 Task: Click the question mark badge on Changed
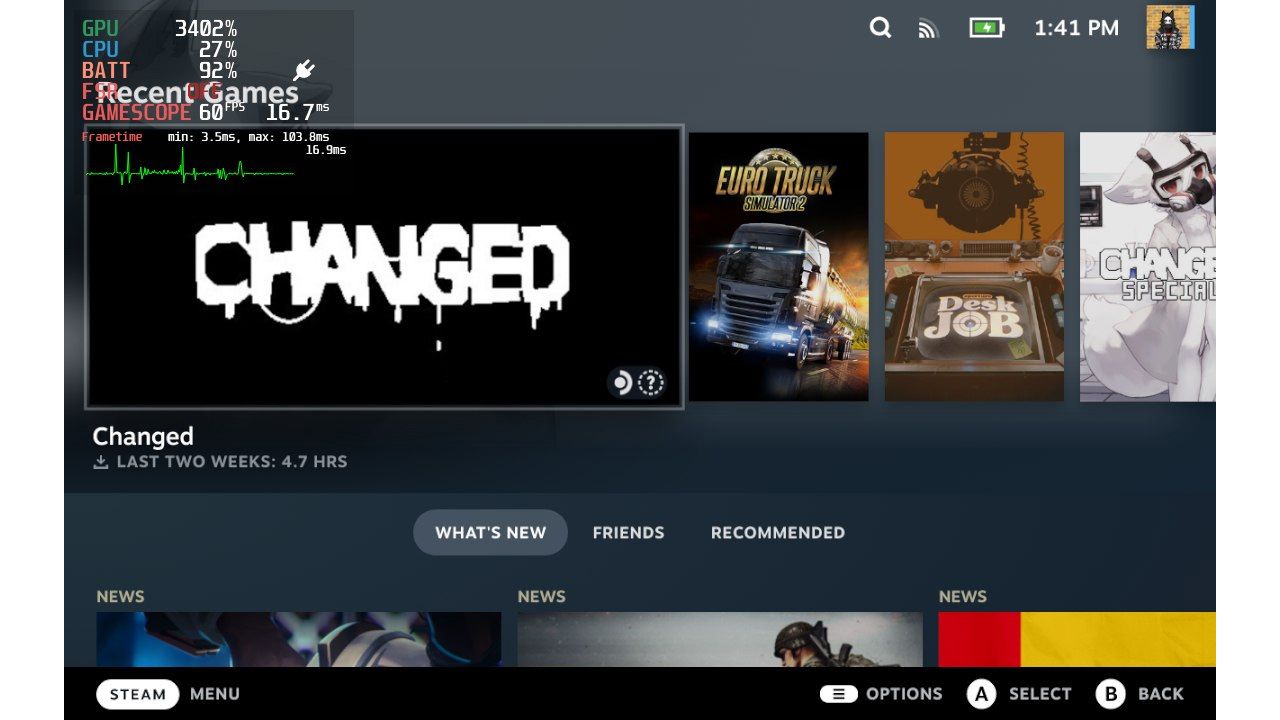(651, 382)
